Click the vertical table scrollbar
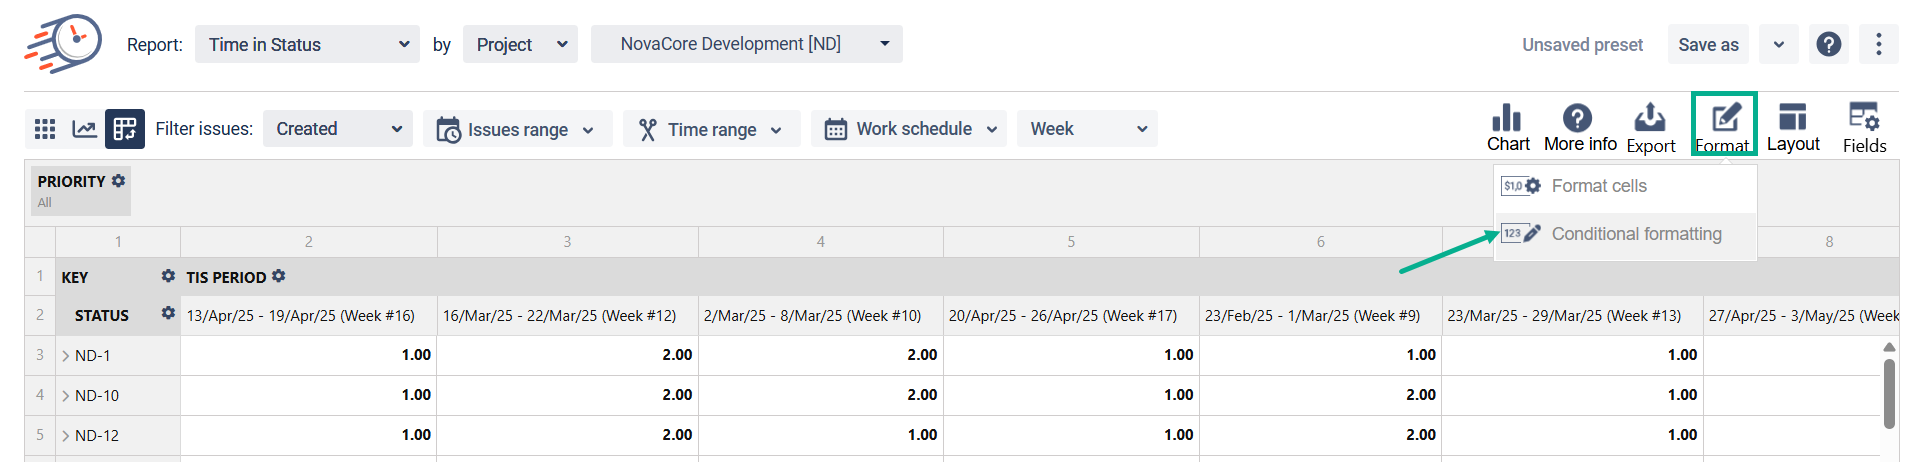The image size is (1918, 462). [1889, 394]
